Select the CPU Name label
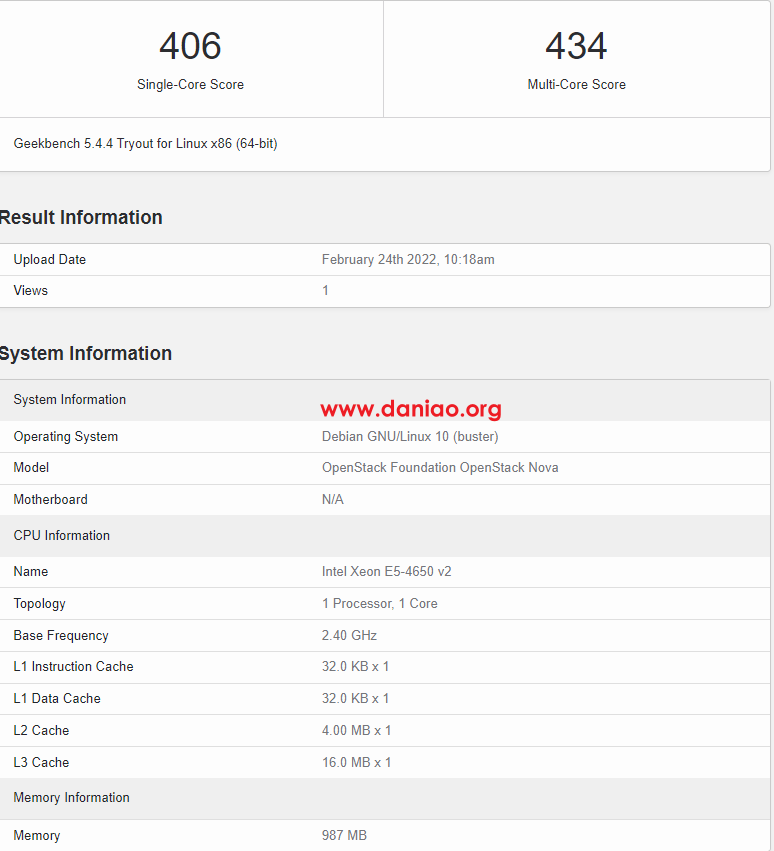Image resolution: width=774 pixels, height=851 pixels. pos(30,571)
